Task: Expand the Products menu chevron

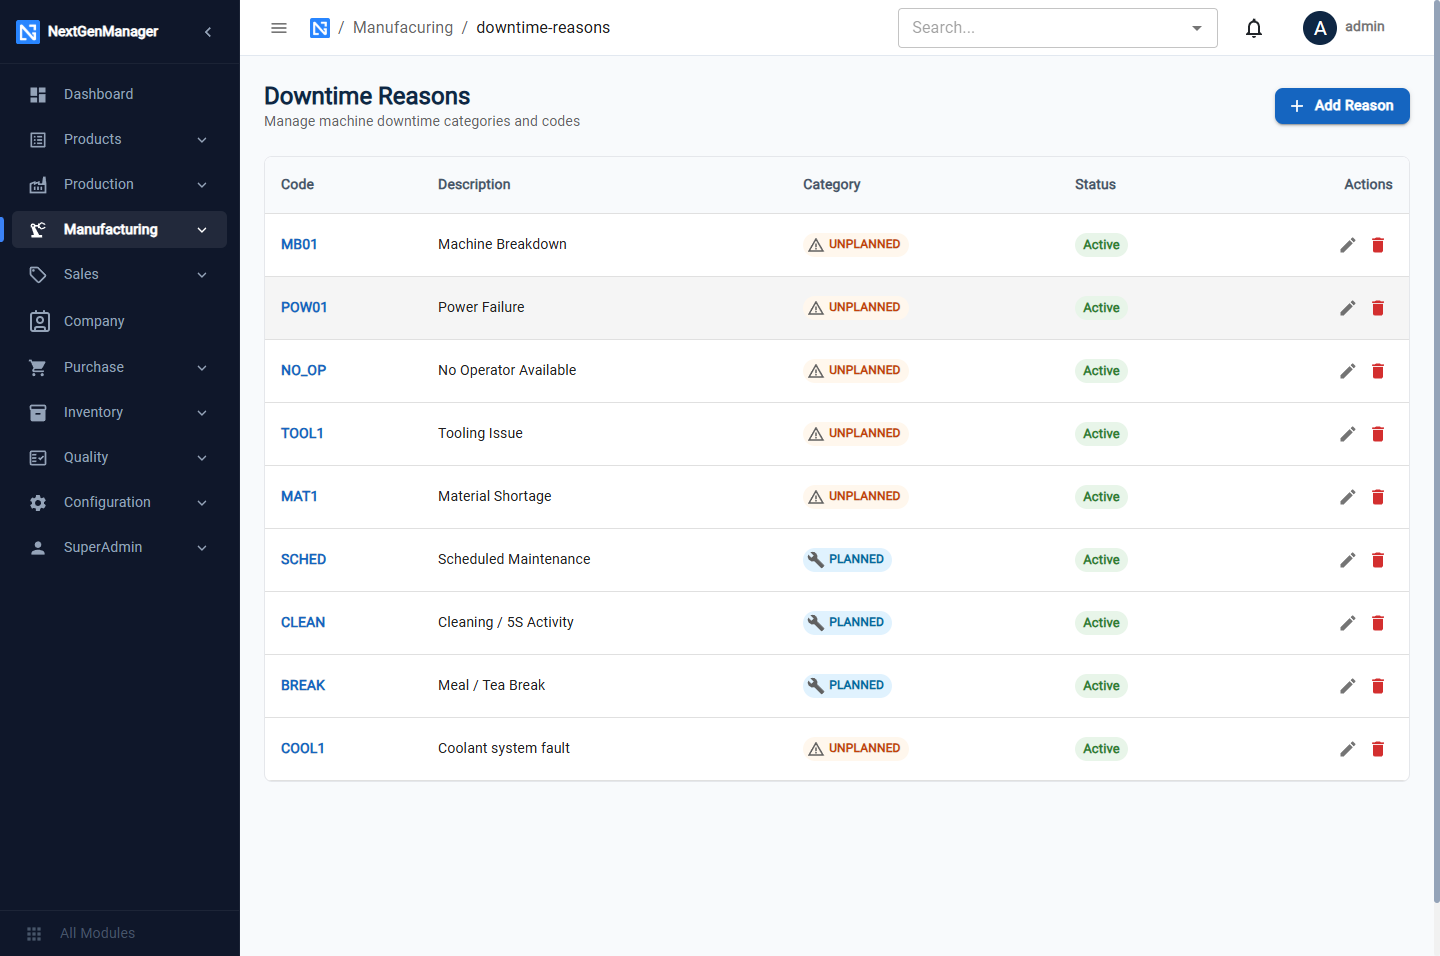Action: (x=202, y=140)
